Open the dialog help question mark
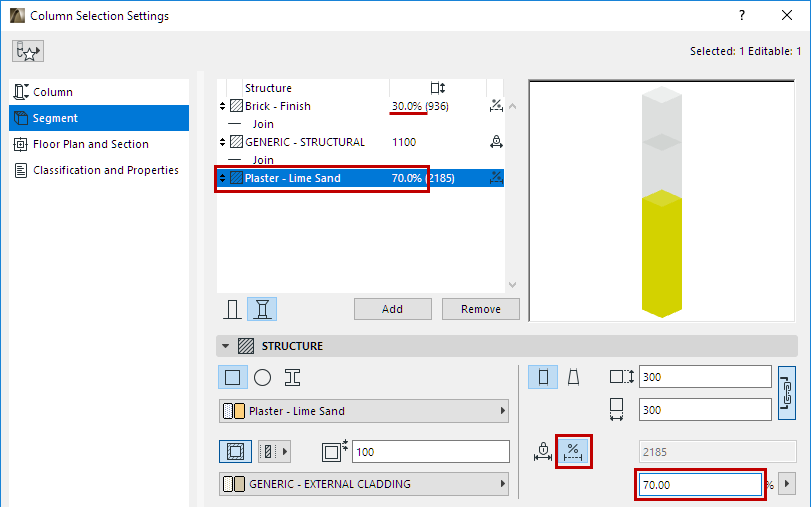811x507 pixels. point(742,16)
